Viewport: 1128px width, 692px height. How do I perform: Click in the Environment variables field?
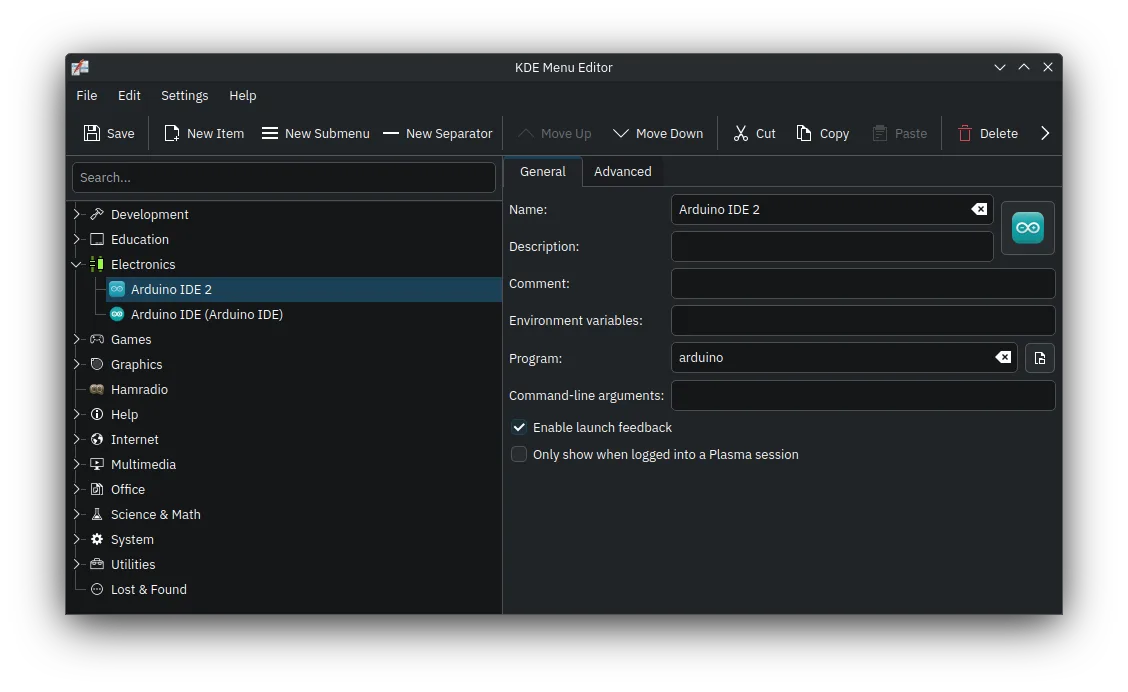pyautogui.click(x=863, y=321)
